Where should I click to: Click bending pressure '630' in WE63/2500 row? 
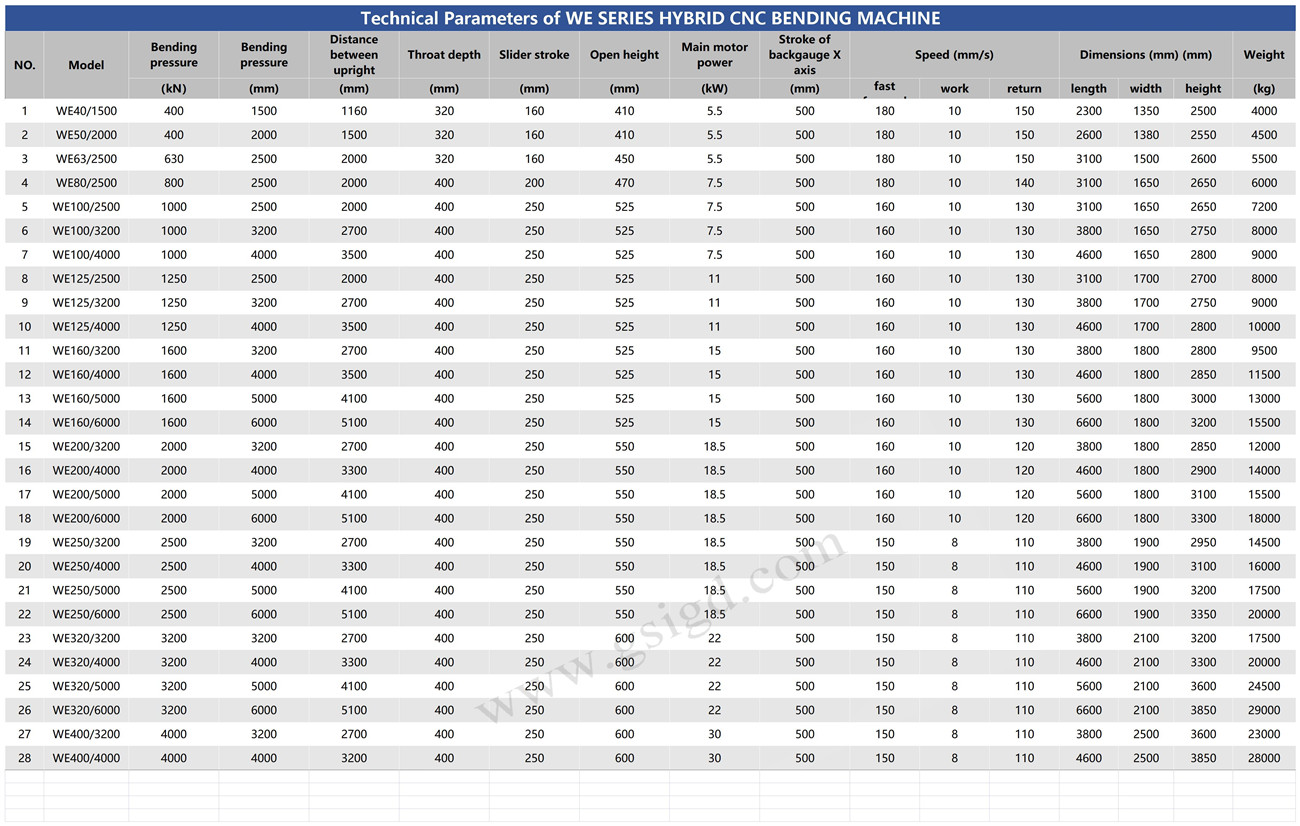coord(174,159)
